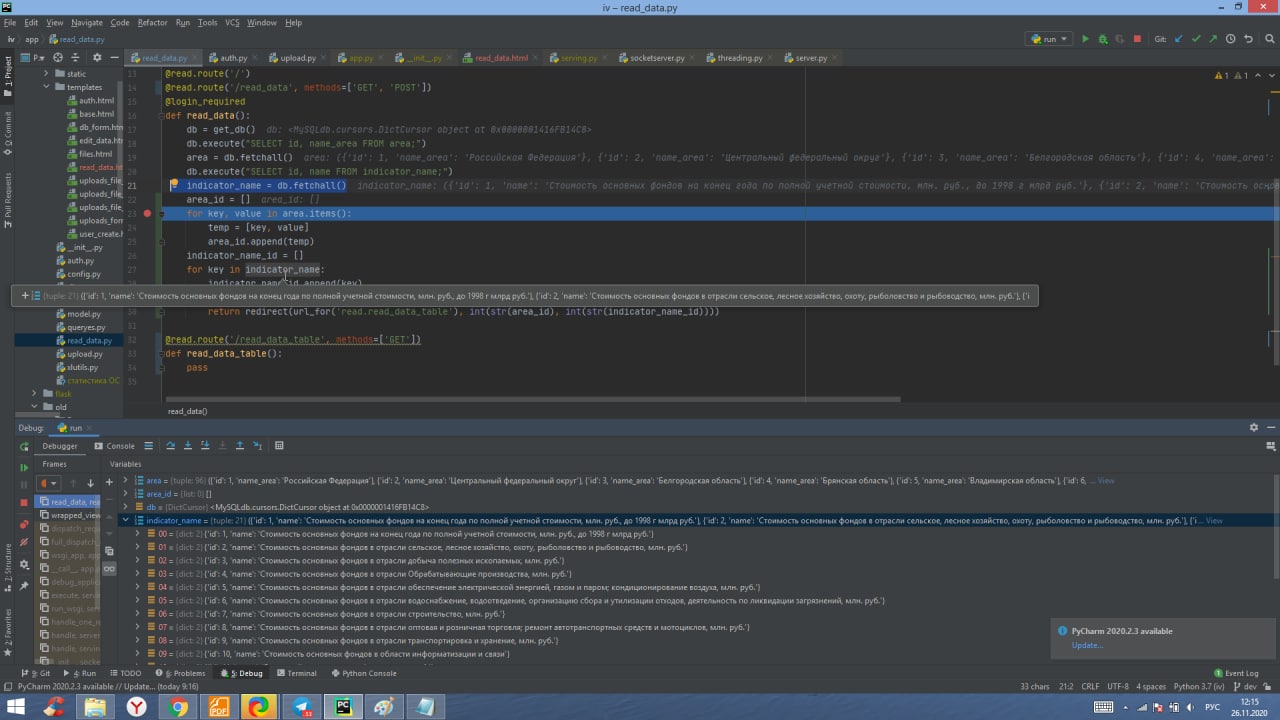Click the Git commit checkmark
This screenshot has width=1280, height=720.
pyautogui.click(x=1196, y=39)
